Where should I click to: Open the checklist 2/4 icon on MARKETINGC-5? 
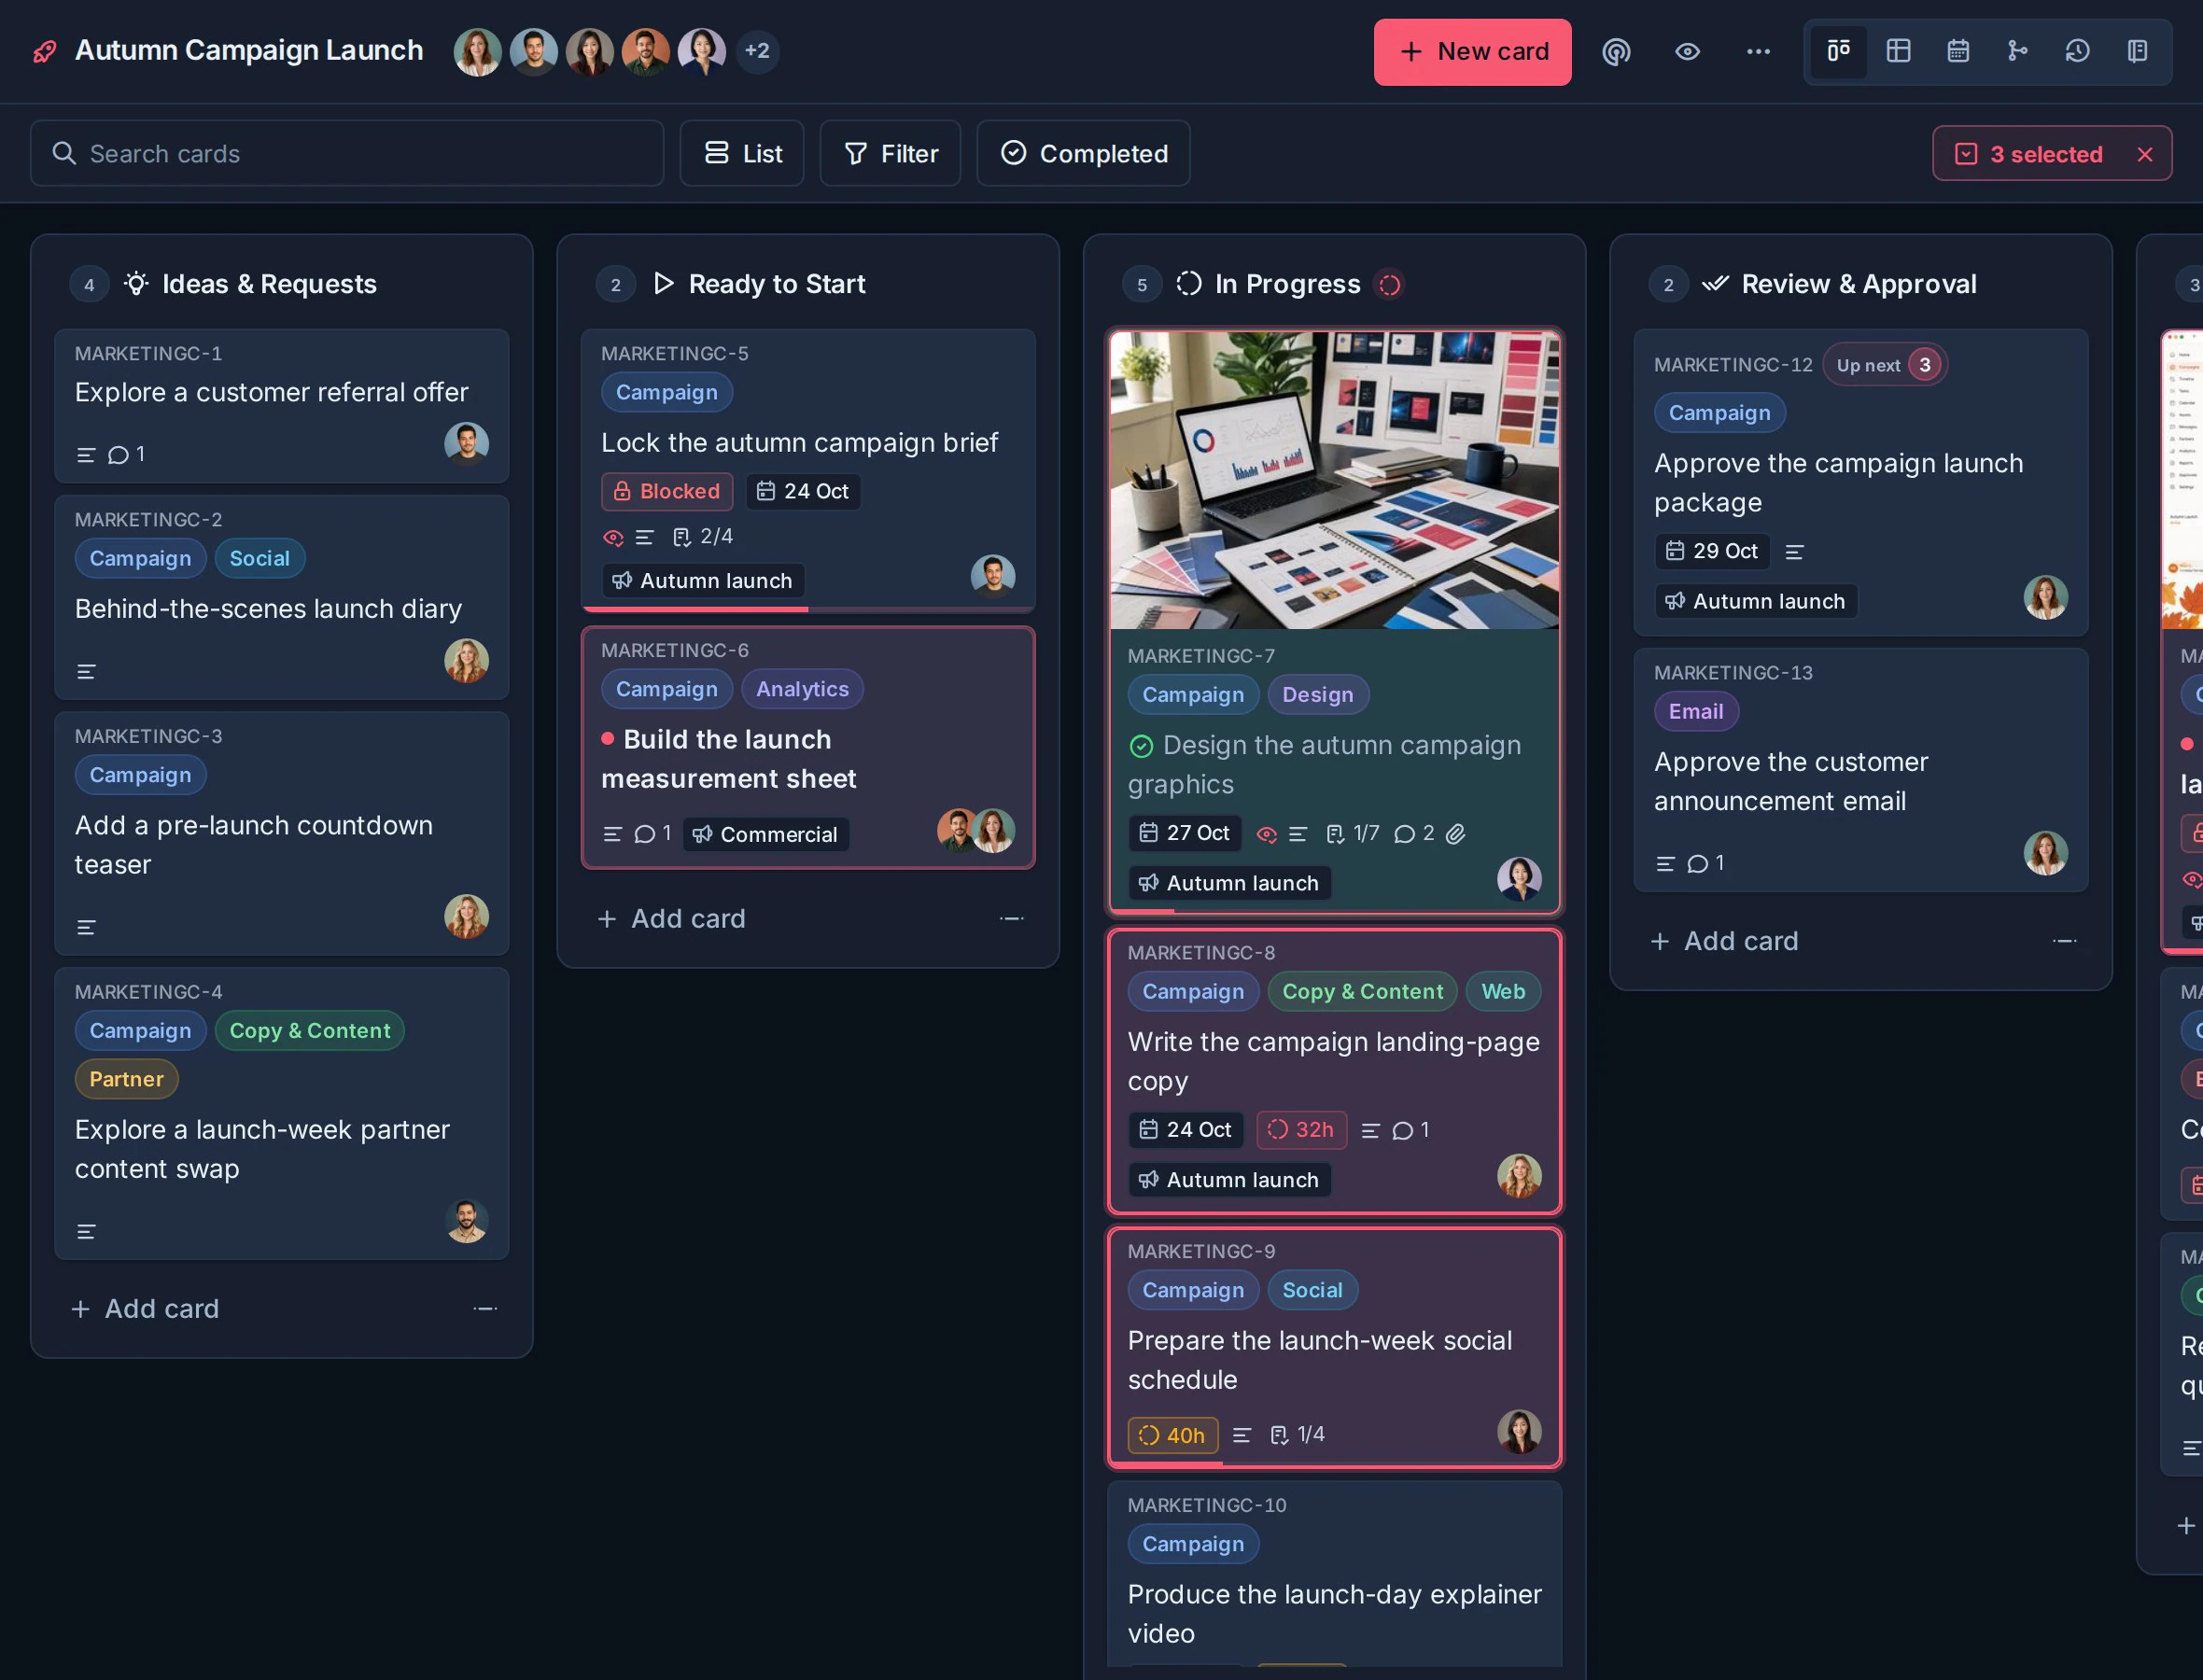point(682,537)
